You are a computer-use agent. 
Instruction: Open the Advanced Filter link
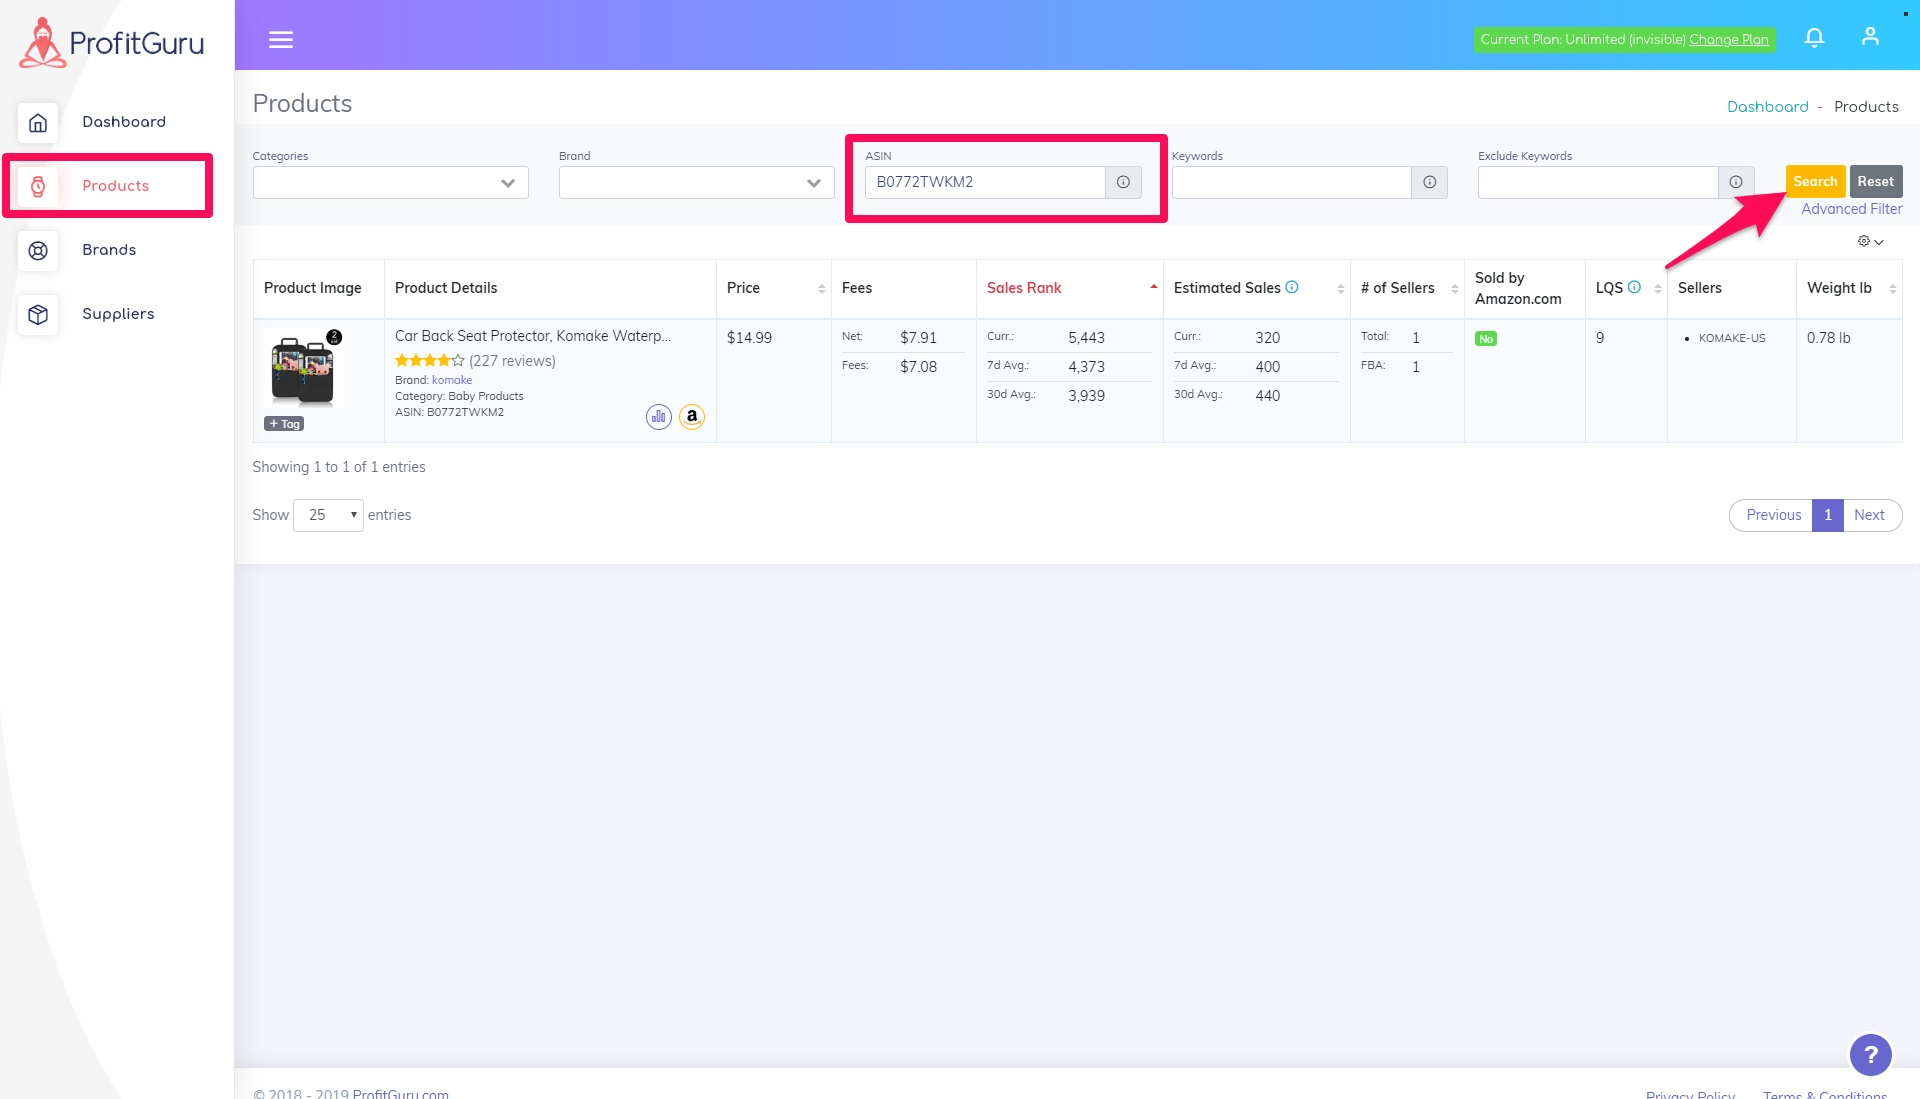click(x=1852, y=209)
